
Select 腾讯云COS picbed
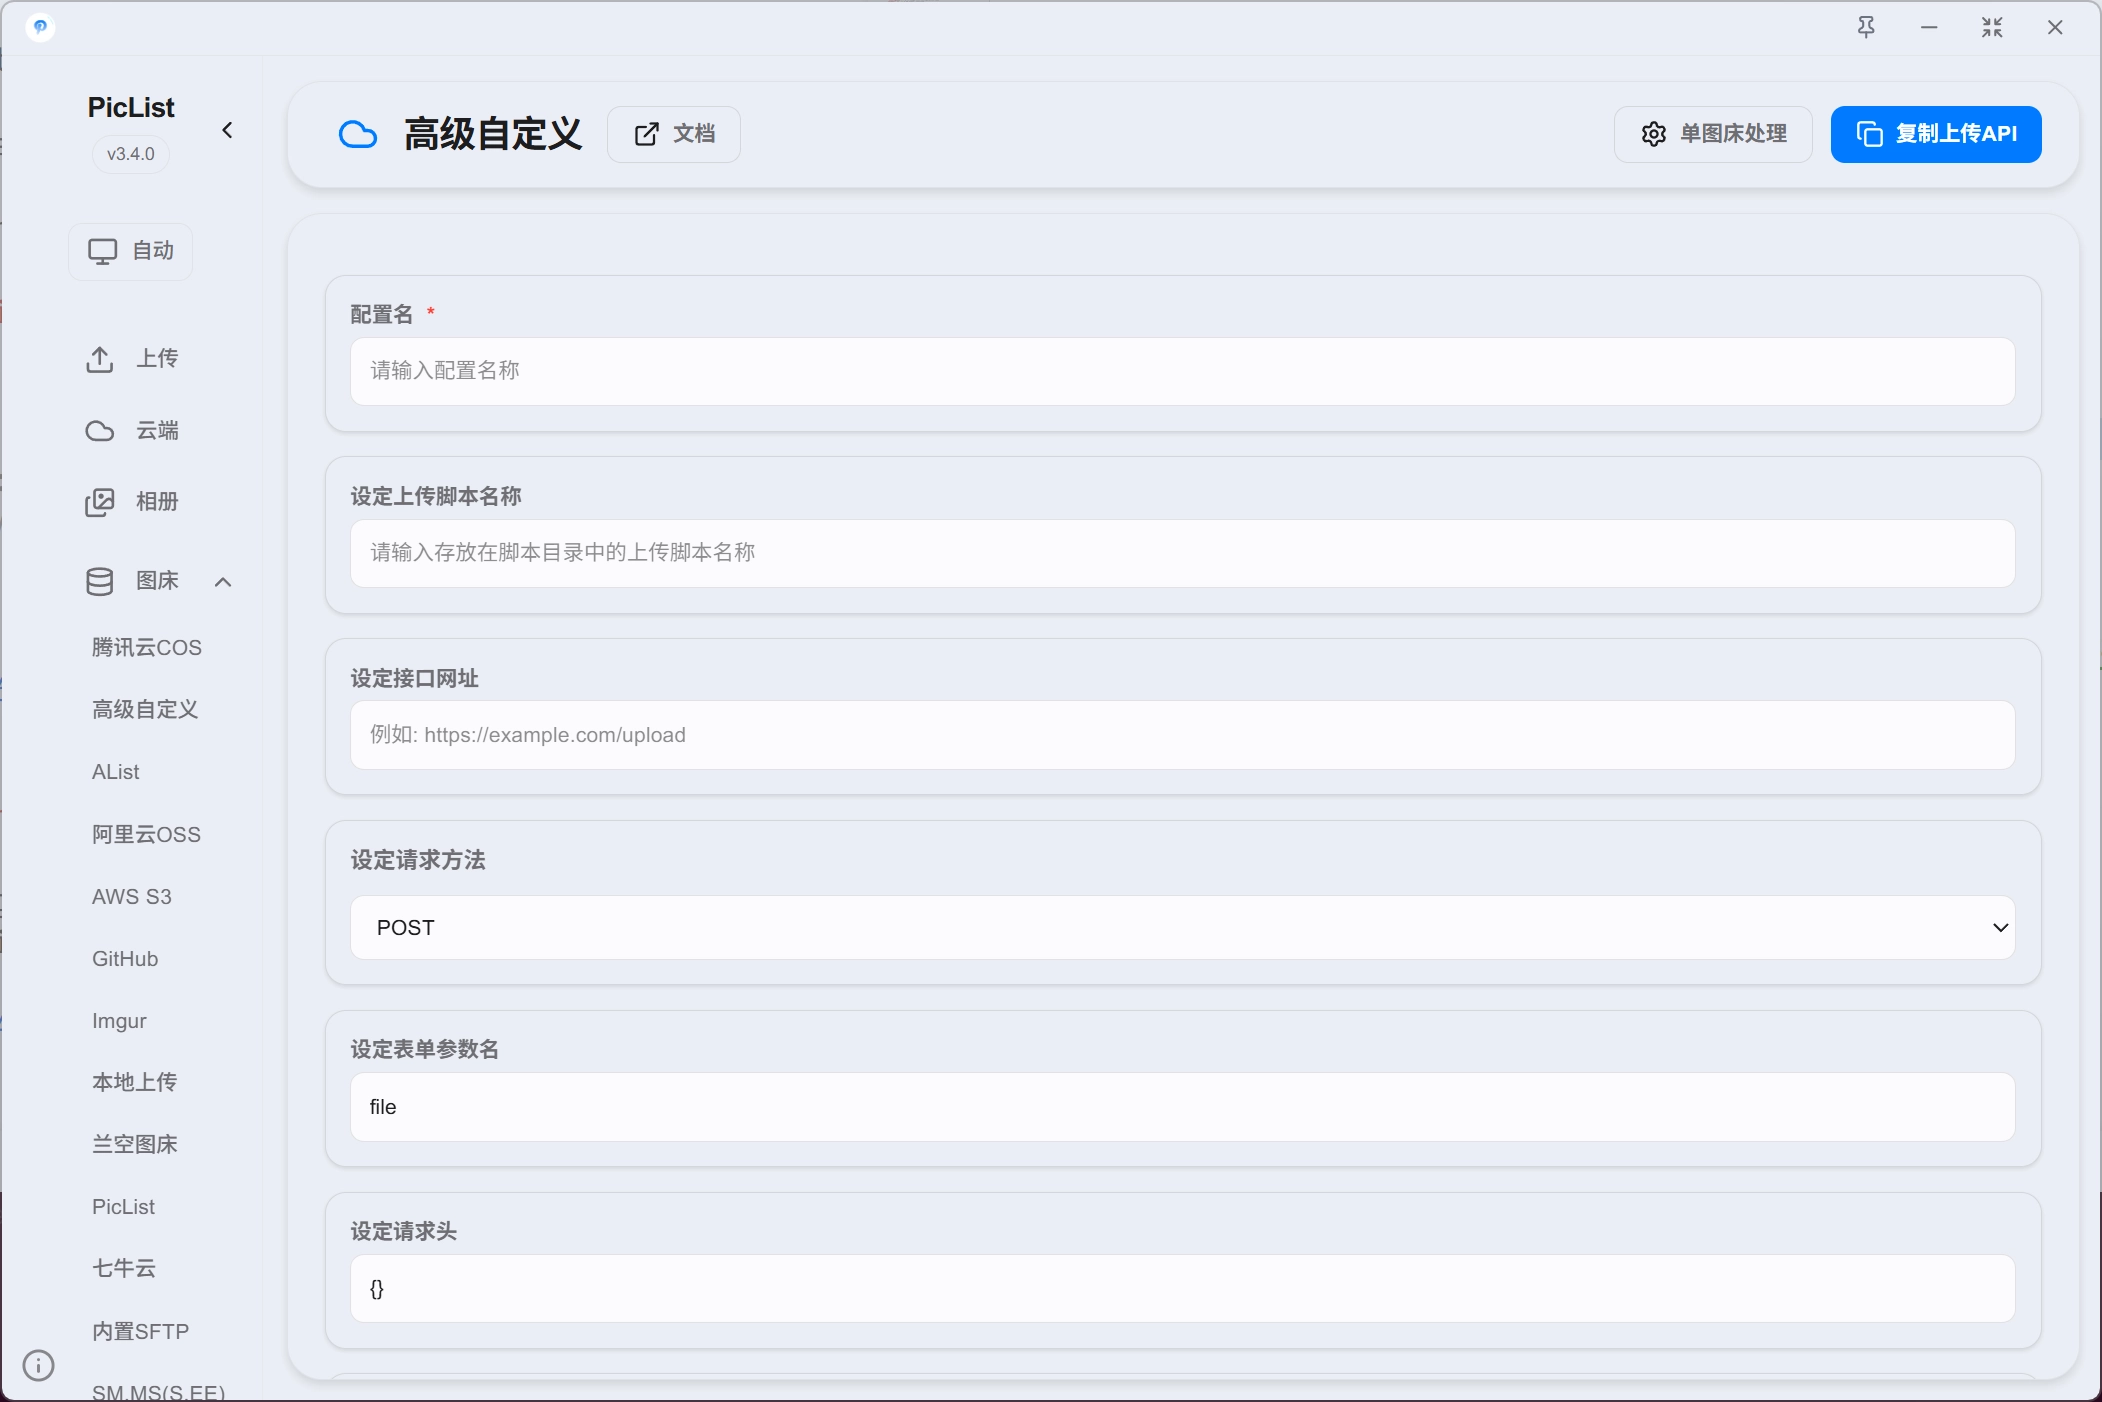pos(147,648)
